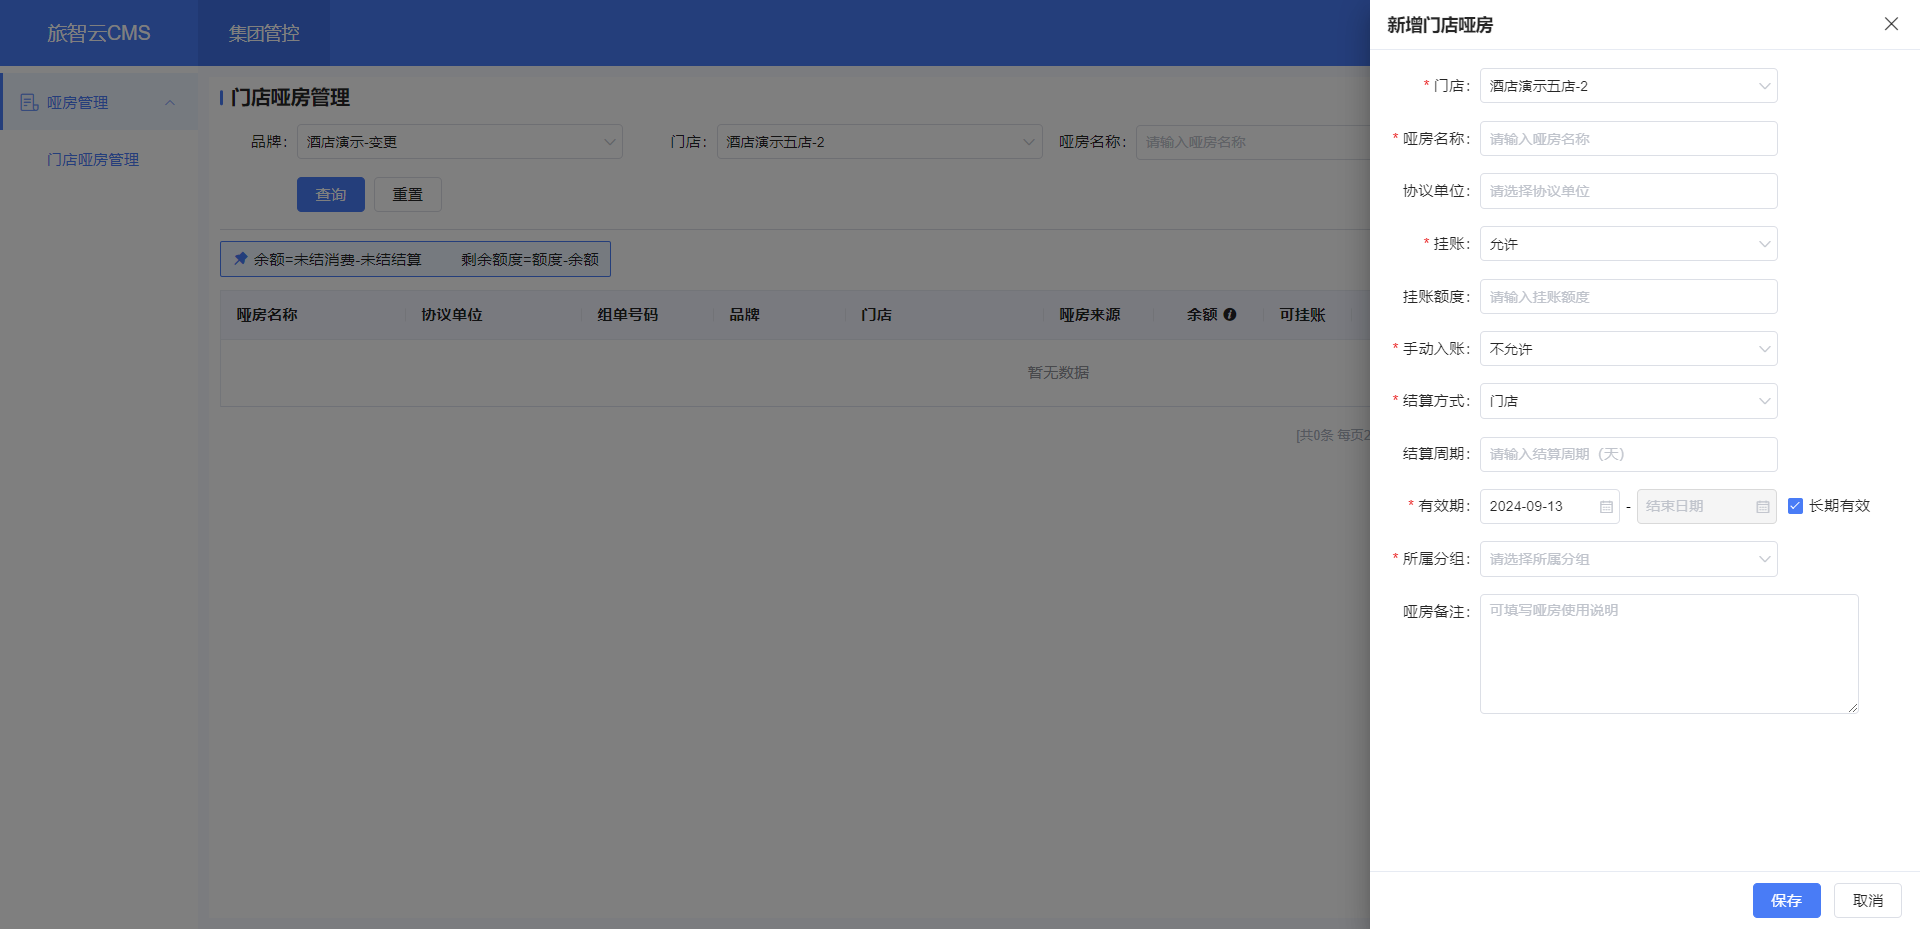Focus the 挂账额度 input field

tap(1628, 297)
